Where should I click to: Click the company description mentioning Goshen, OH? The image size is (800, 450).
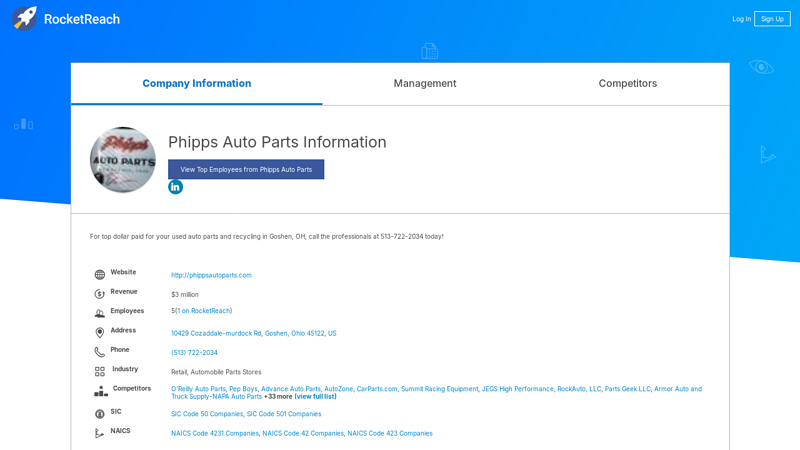pos(266,236)
